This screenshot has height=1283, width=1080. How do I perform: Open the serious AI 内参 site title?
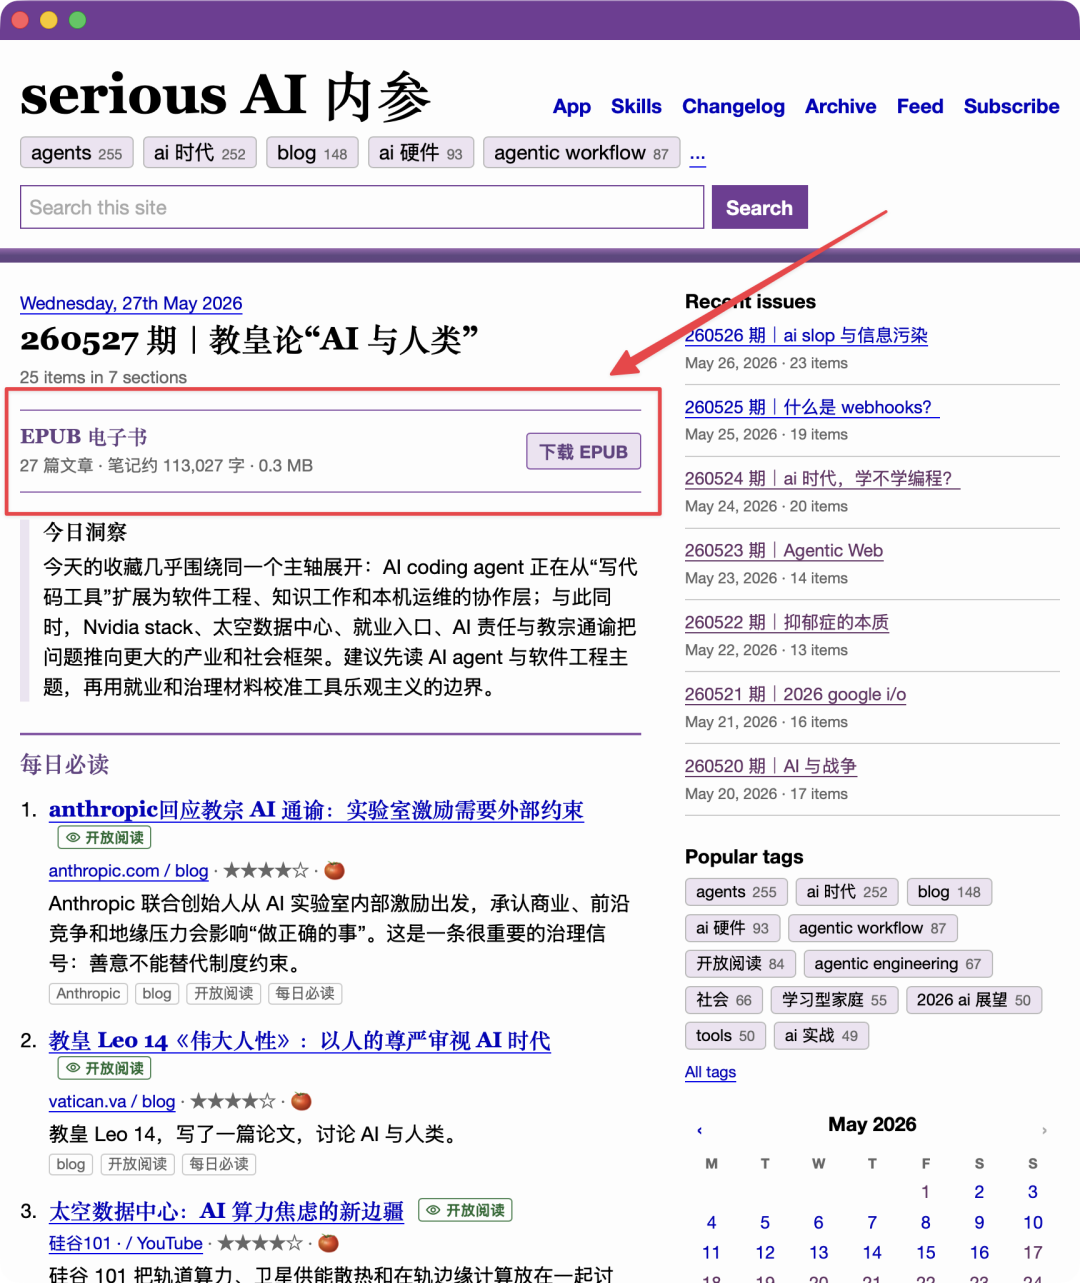coord(225,96)
